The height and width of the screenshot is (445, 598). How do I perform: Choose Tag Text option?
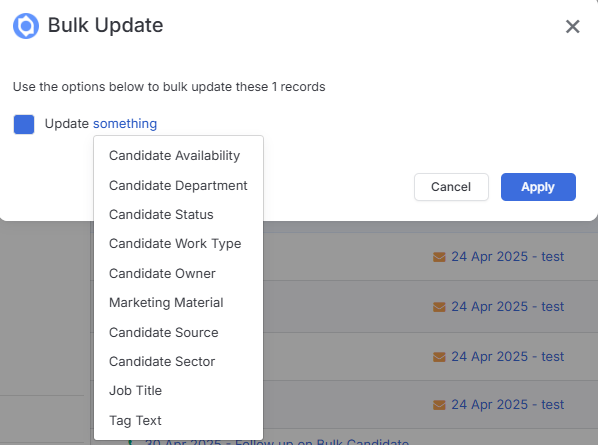pos(135,421)
